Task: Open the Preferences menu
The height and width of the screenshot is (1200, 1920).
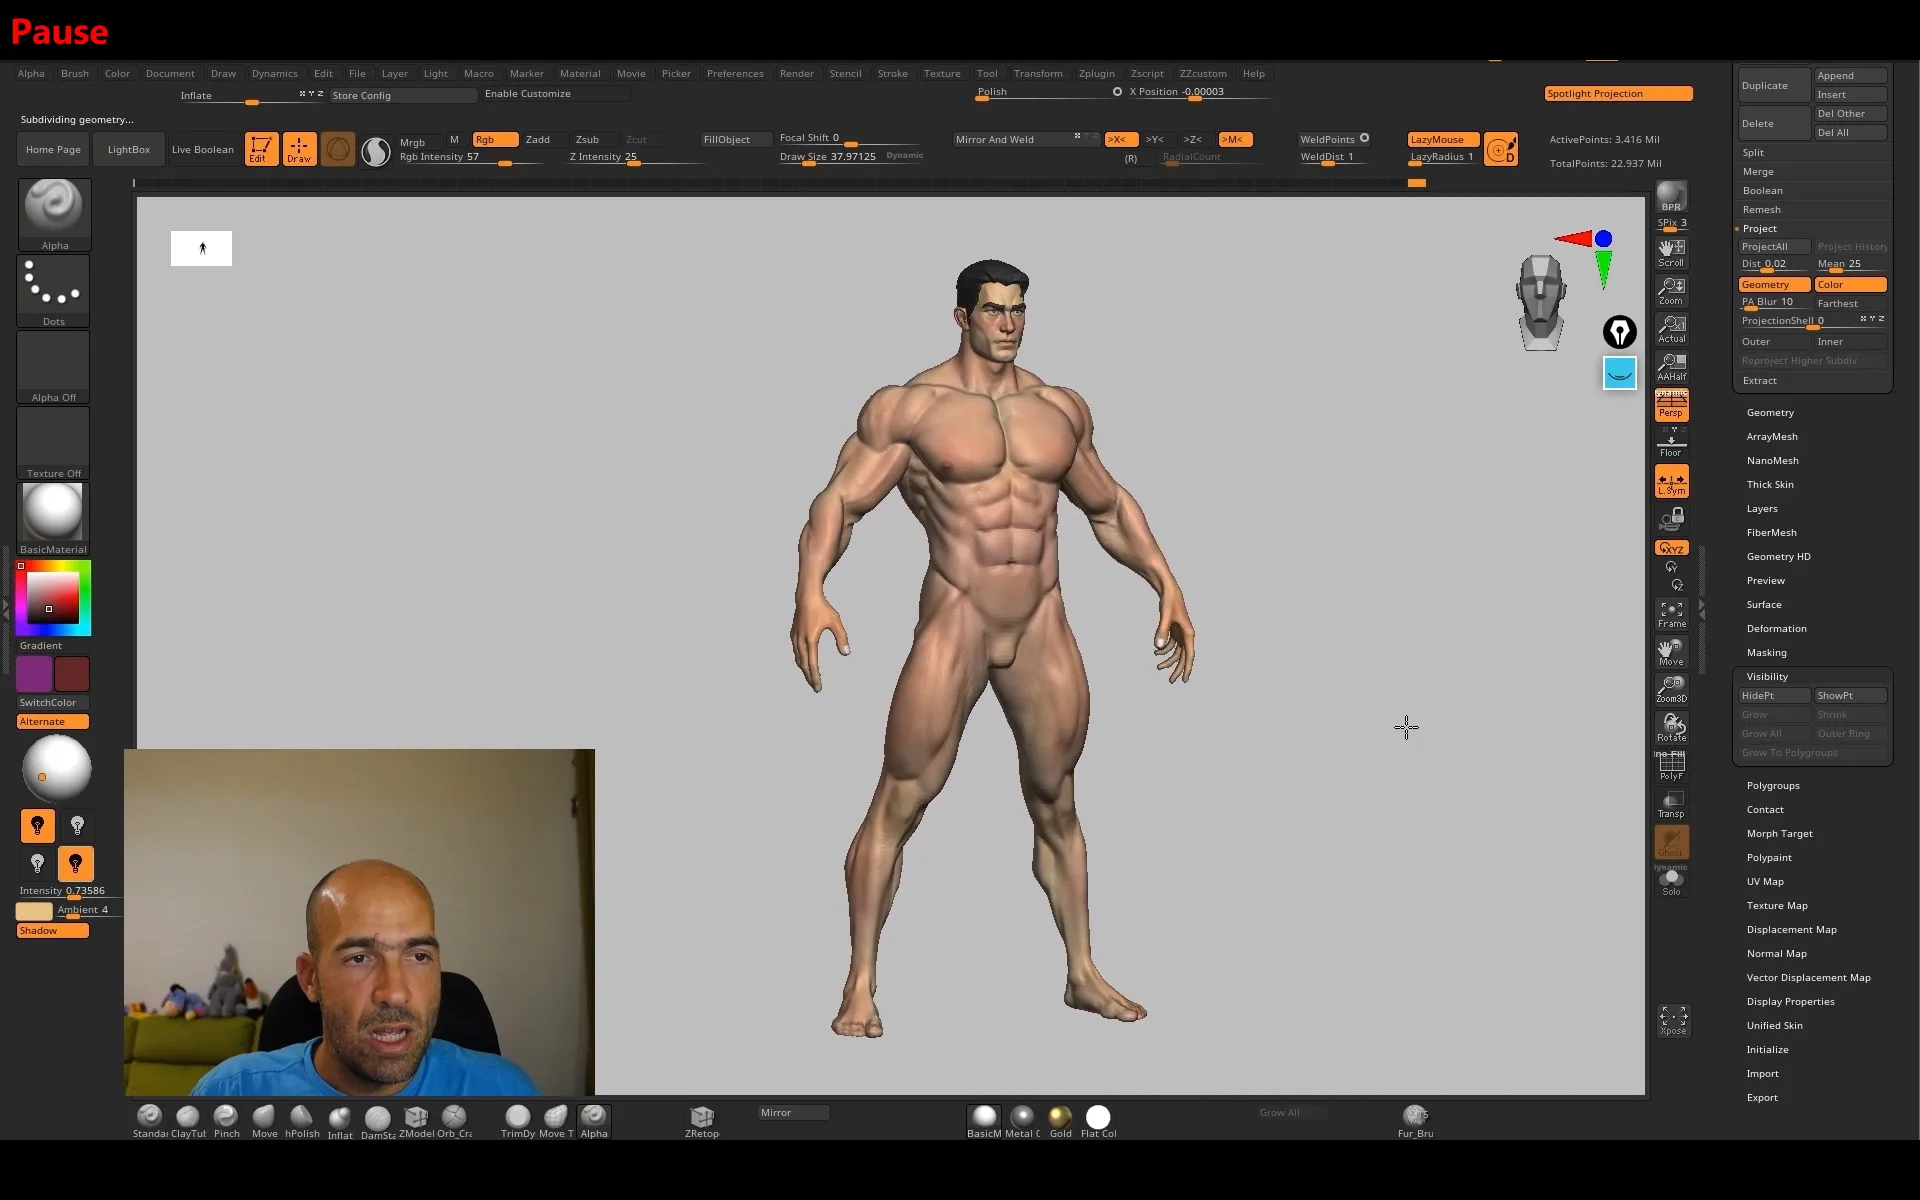Action: [x=735, y=73]
